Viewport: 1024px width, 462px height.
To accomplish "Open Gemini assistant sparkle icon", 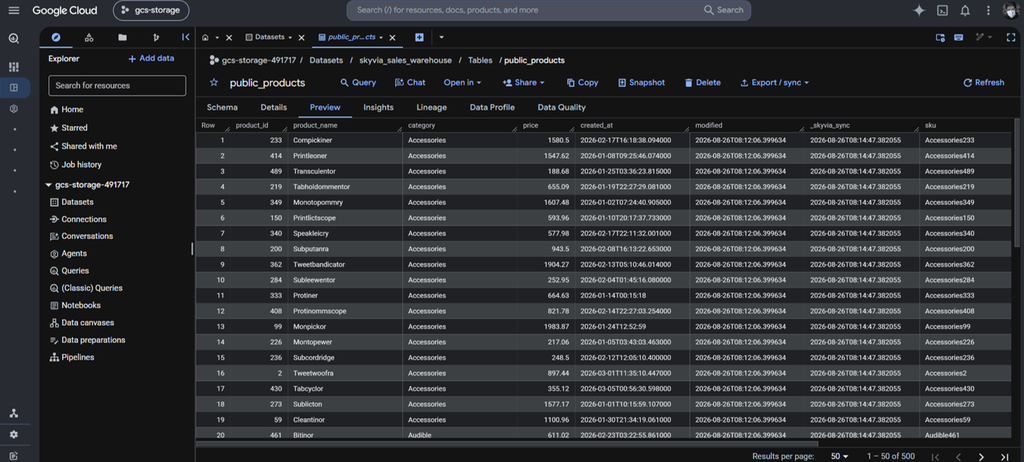I will pyautogui.click(x=919, y=10).
